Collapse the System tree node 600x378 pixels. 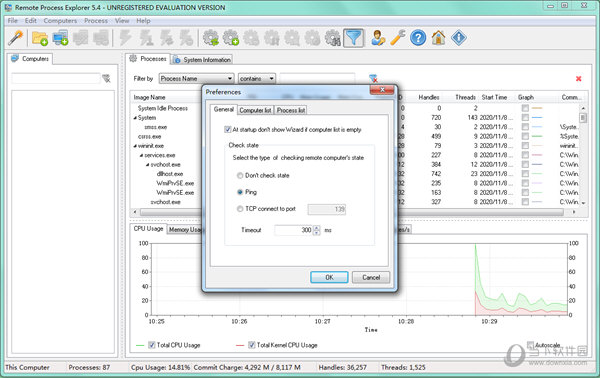pos(135,118)
